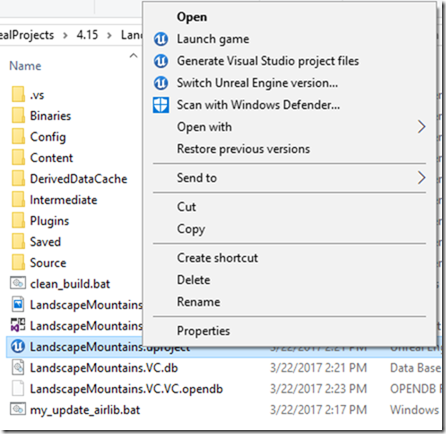Click Open in the context menu
Screen dimensions: 446x434
192,17
